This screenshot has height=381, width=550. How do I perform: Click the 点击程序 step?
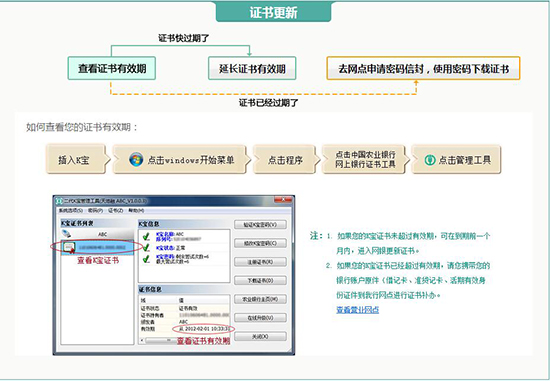286,160
